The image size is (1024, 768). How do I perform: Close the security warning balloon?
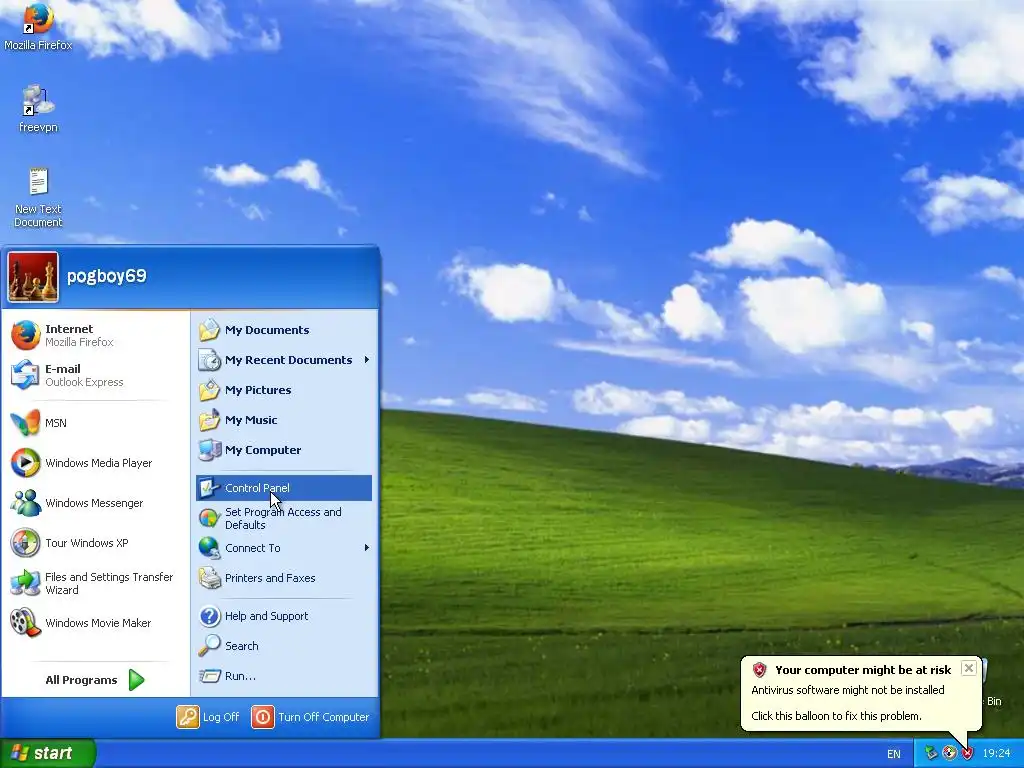point(968,667)
